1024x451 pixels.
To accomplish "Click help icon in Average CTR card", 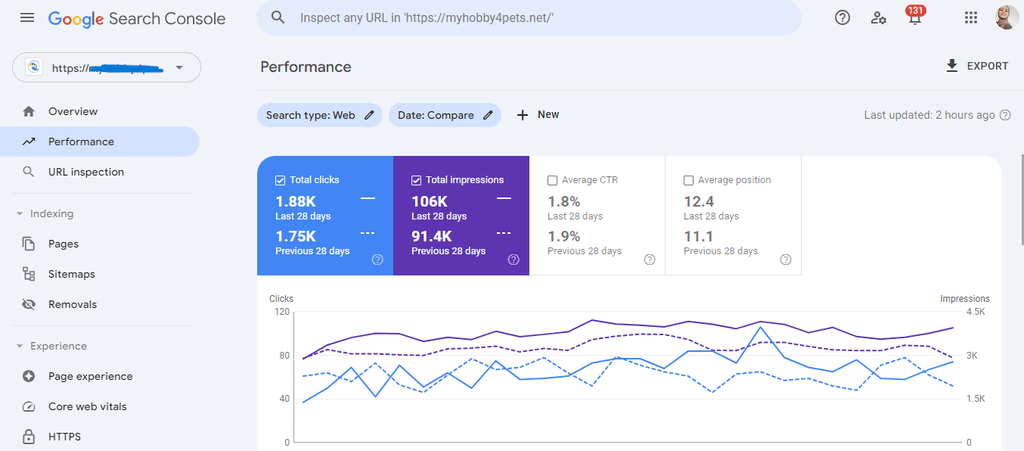I will (x=649, y=260).
